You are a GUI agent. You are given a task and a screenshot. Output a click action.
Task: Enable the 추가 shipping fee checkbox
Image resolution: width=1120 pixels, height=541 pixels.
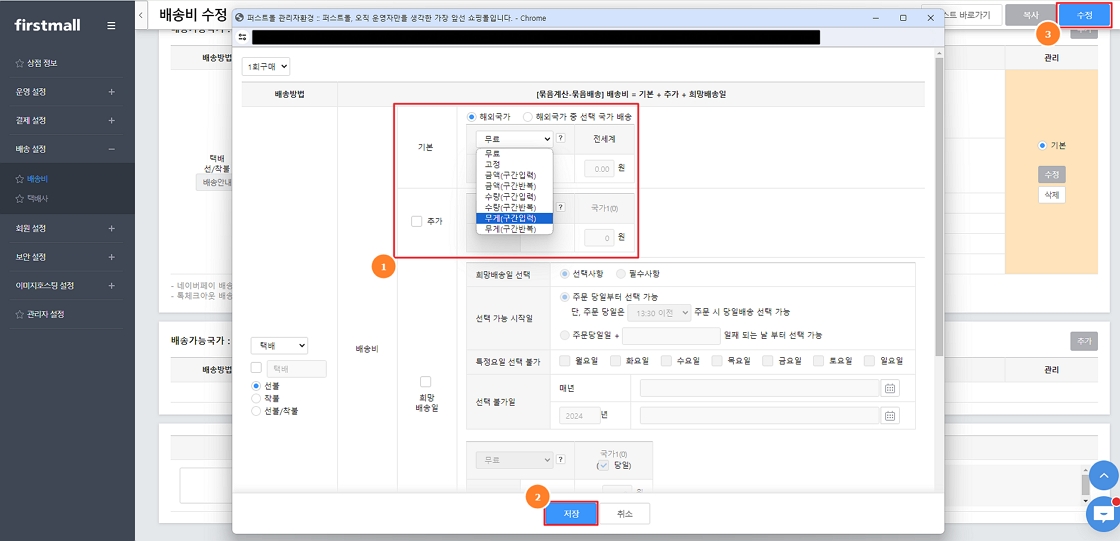coord(416,221)
